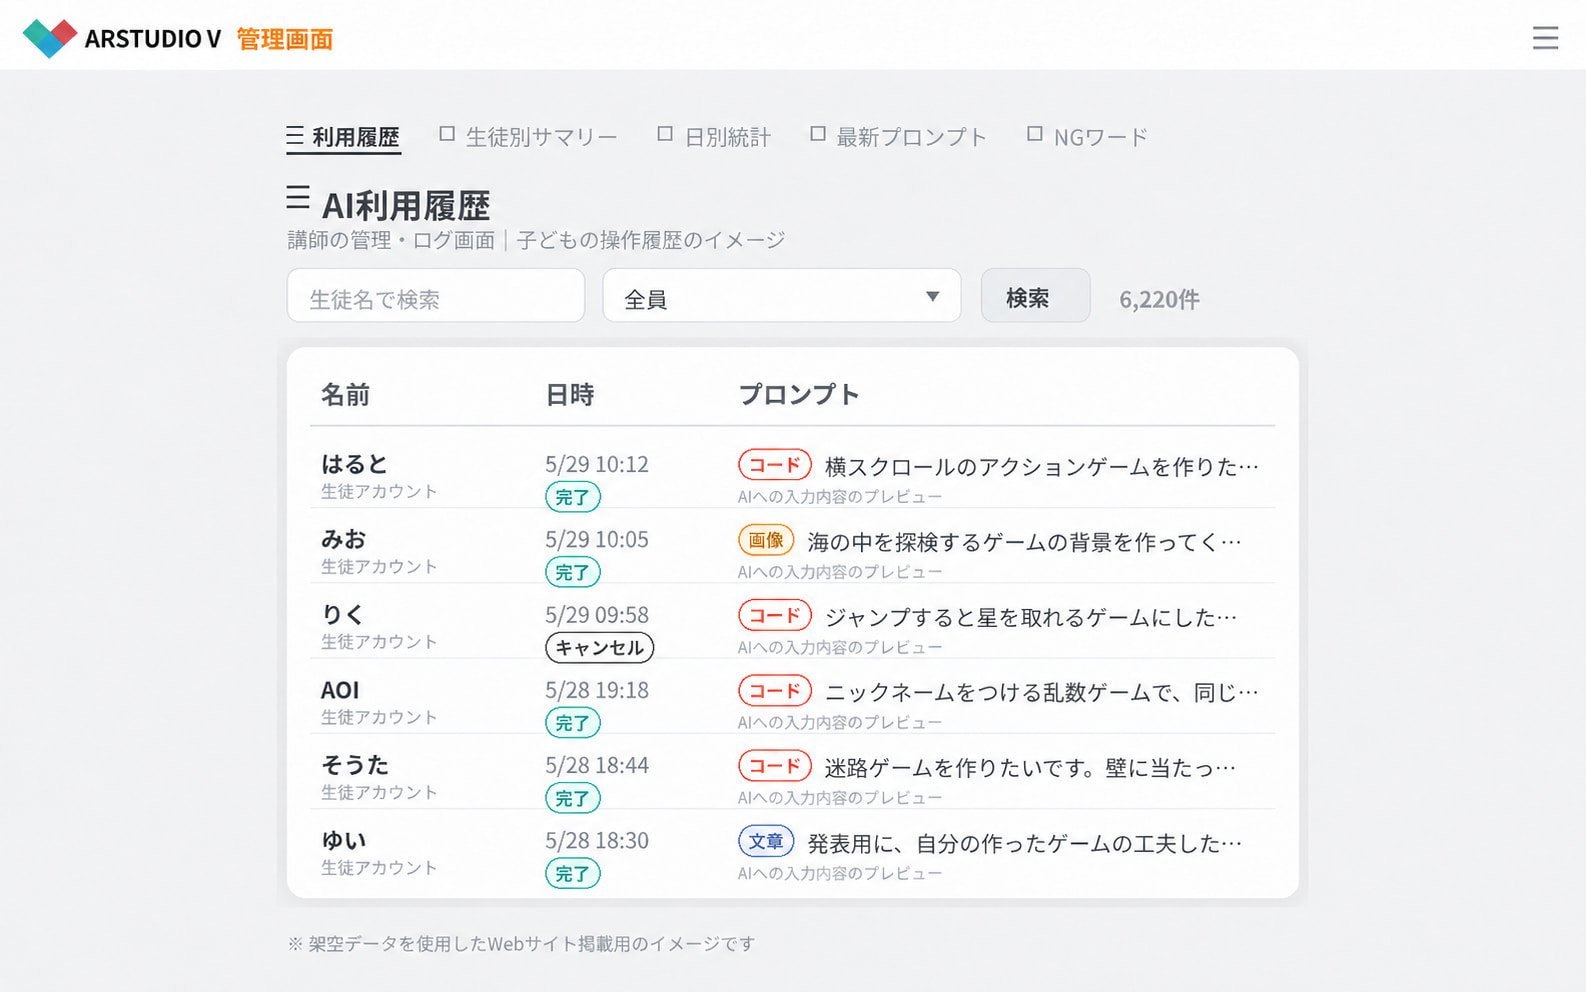Screen dimensions: 1586x992
Task: Open the NGワード tab
Action: [1087, 137]
